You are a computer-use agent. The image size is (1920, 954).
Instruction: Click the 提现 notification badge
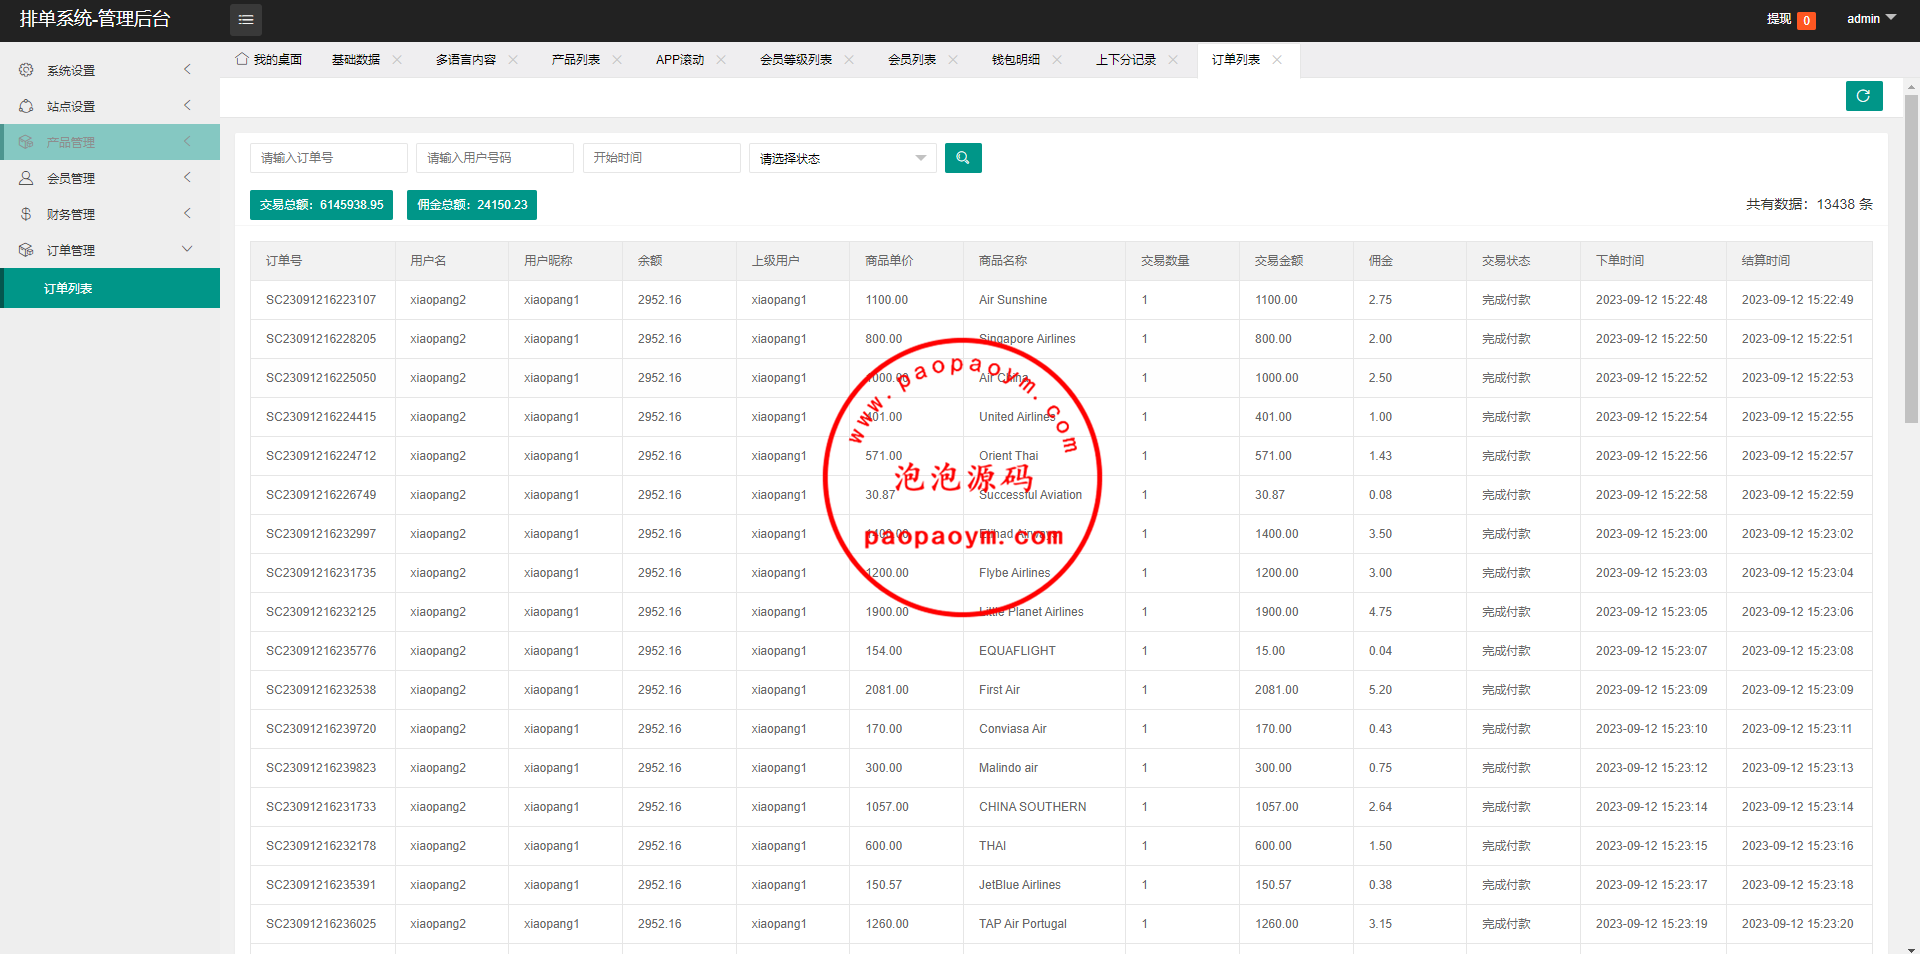click(x=1806, y=20)
